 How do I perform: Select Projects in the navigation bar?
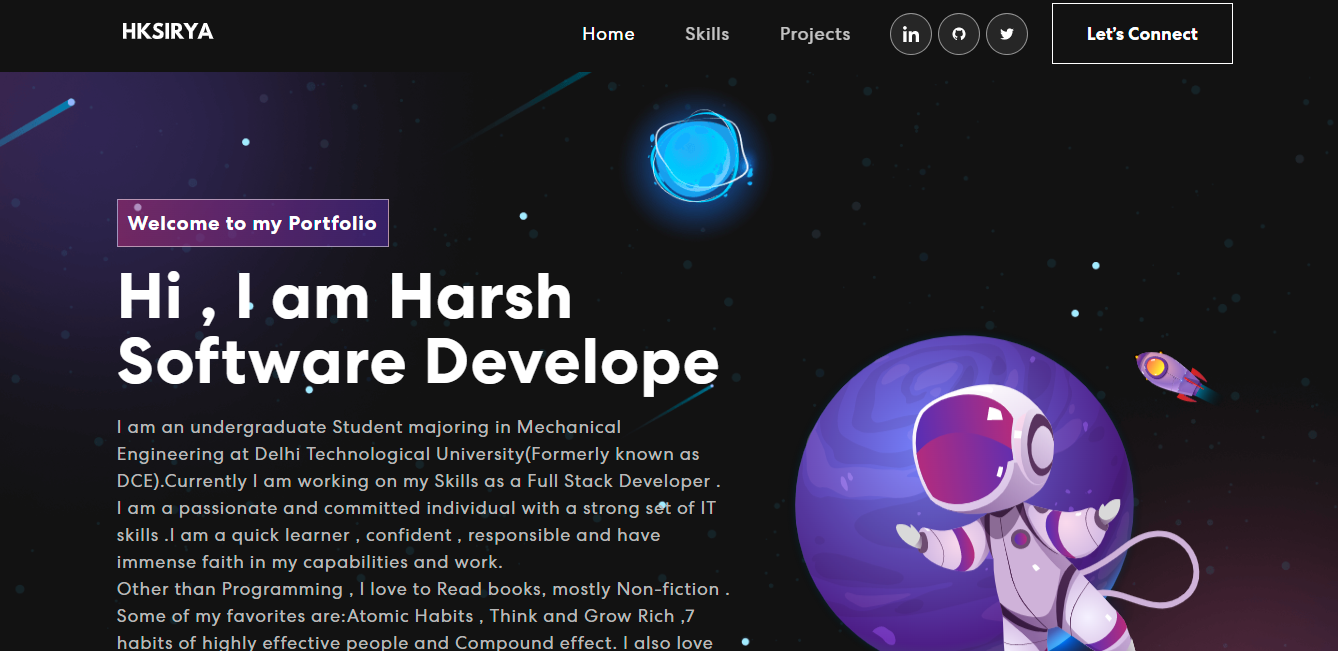coord(814,34)
